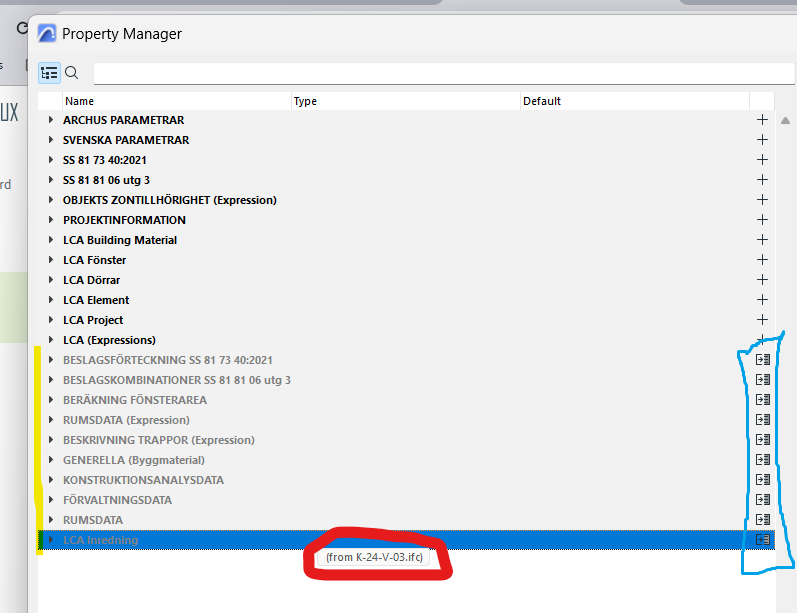Click plus icon beside PROJEKTINFORMATION
Screen dimensions: 797x613
762,220
